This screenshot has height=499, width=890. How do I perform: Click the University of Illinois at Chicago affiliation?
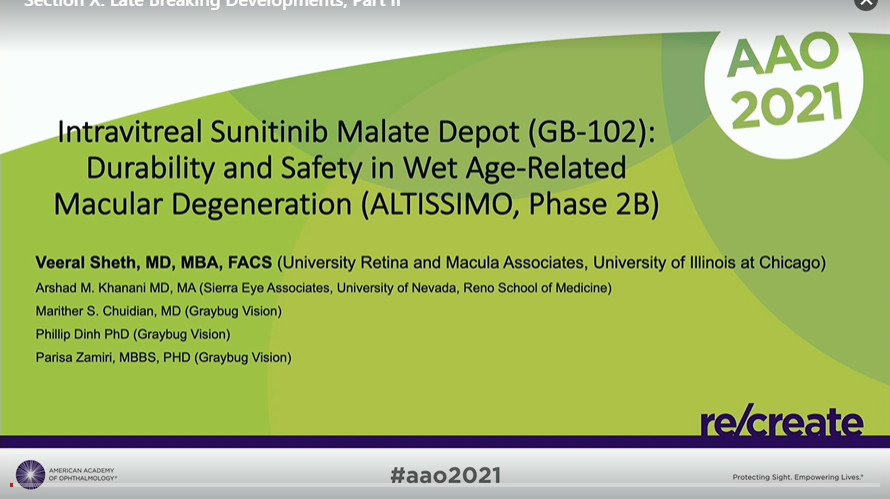[709, 263]
